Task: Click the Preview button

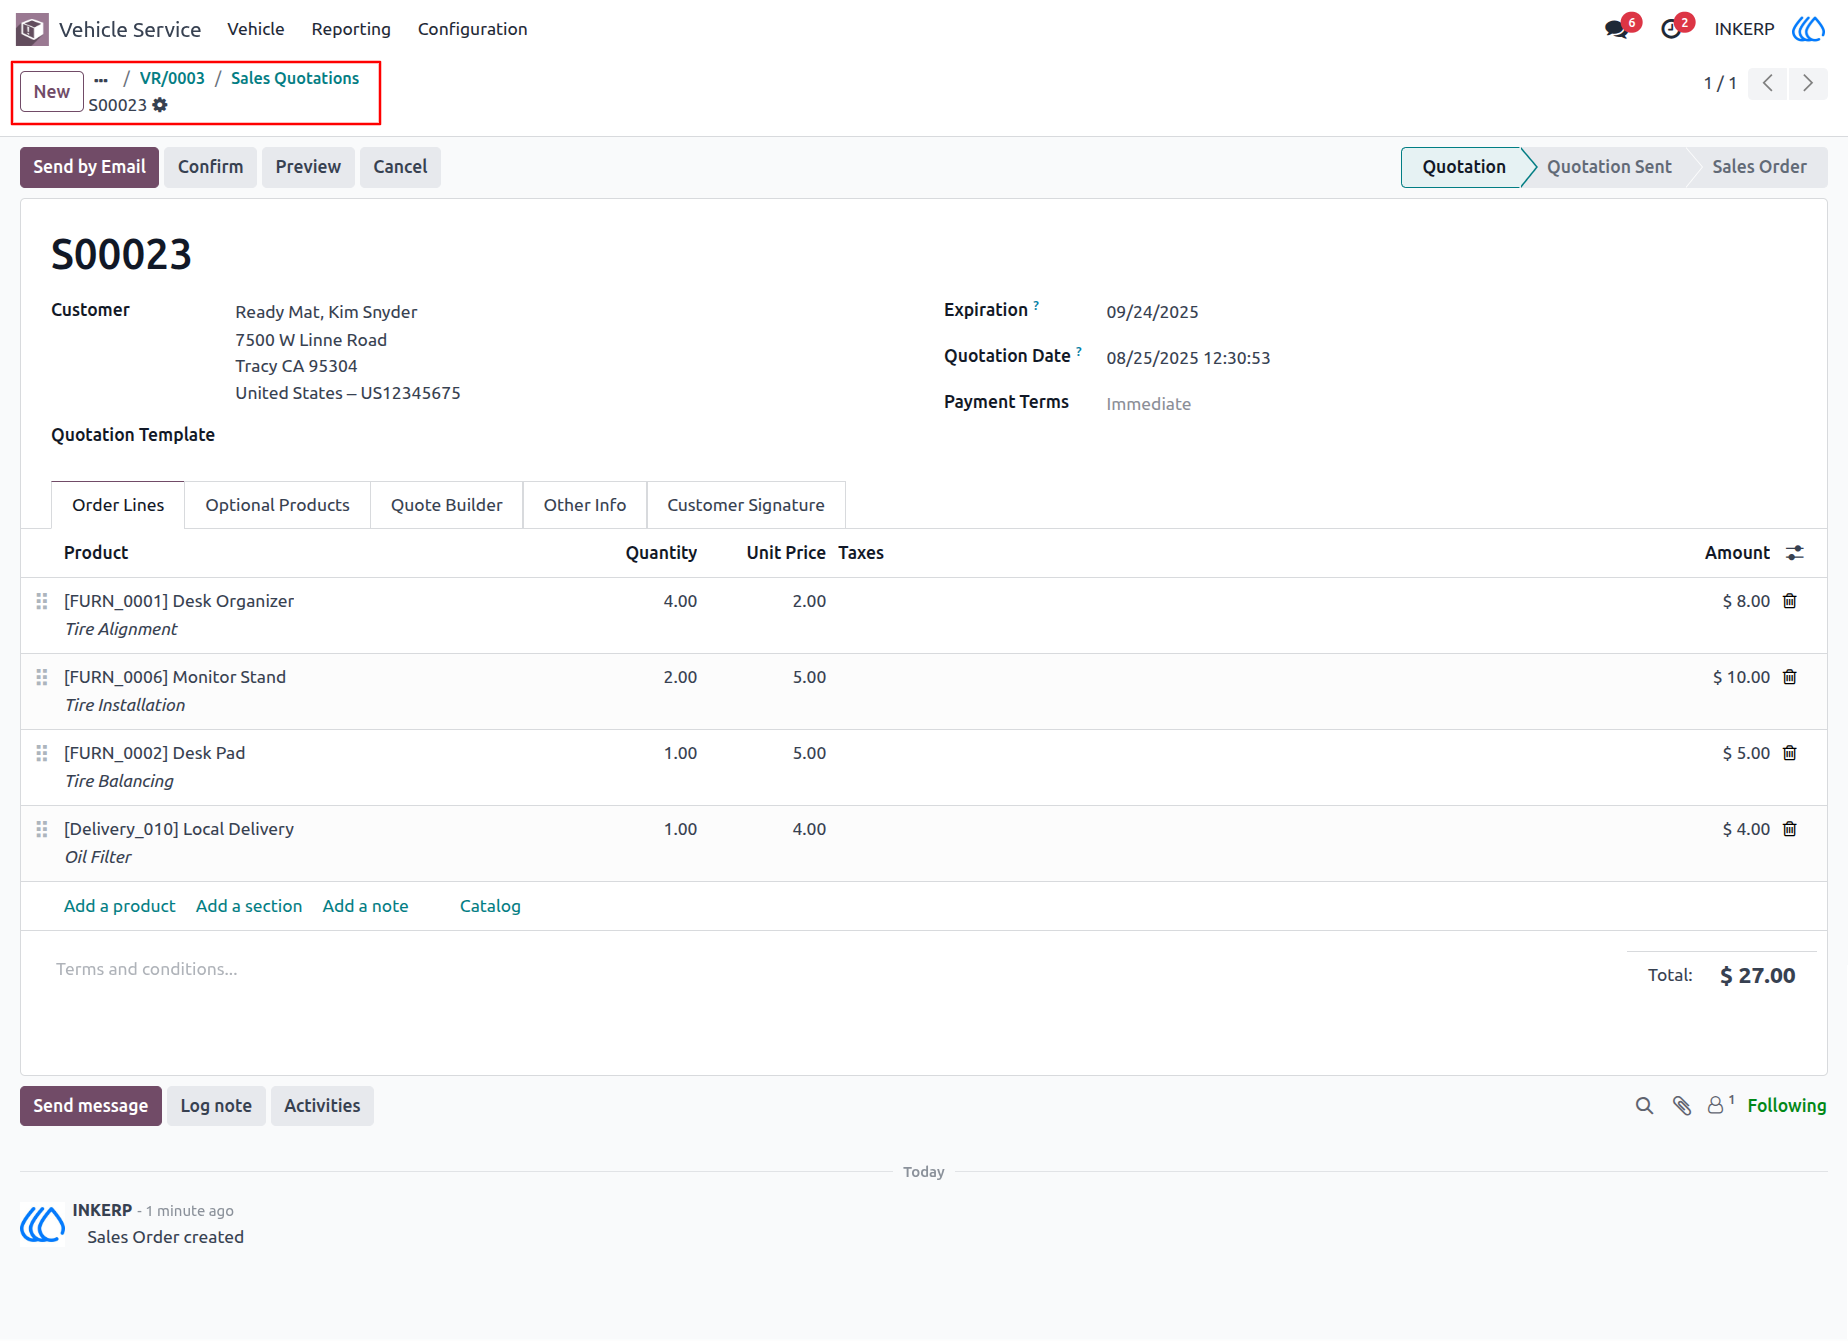Action: [308, 167]
